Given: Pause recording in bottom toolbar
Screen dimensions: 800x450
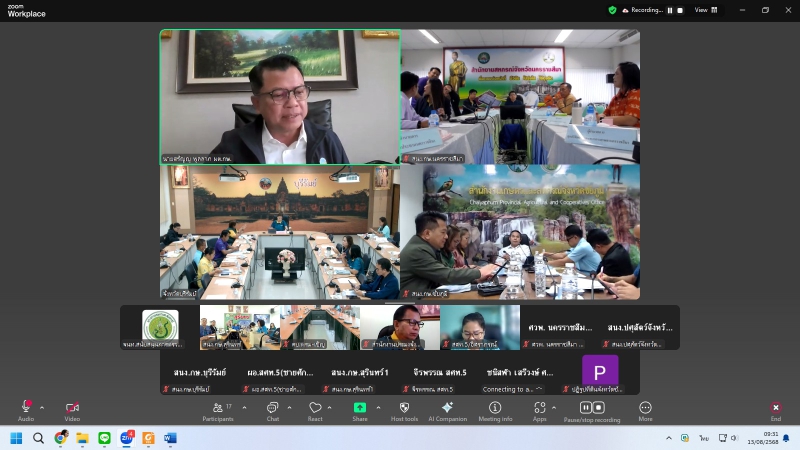Looking at the screenshot, I should (585, 408).
